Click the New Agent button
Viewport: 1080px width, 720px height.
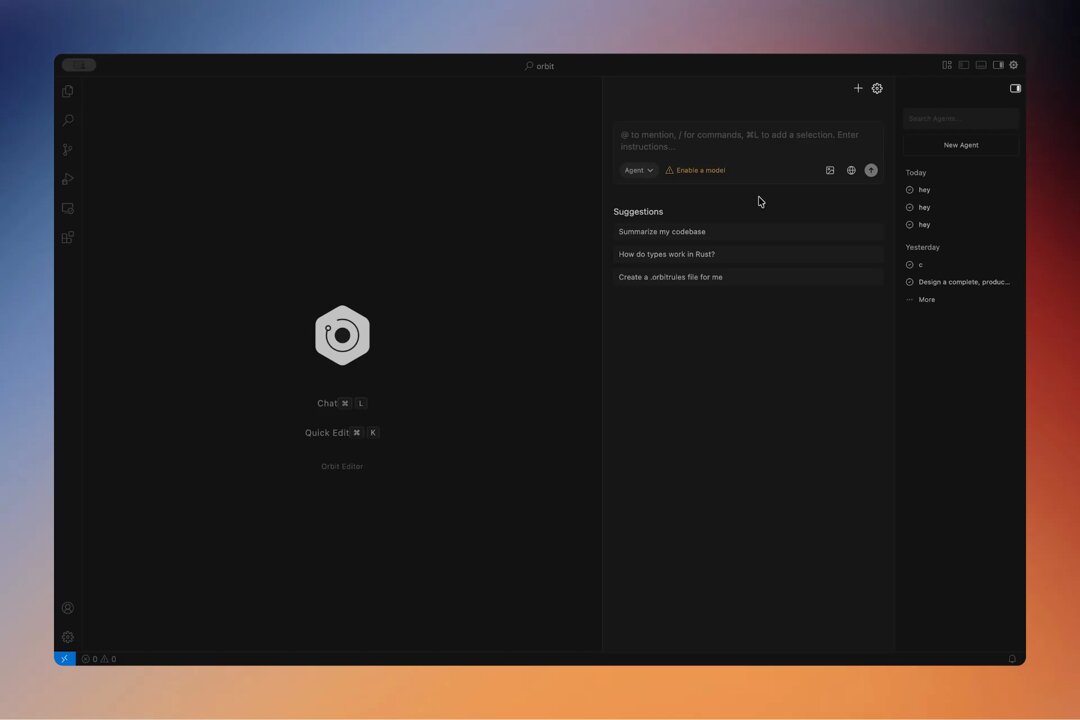point(961,145)
